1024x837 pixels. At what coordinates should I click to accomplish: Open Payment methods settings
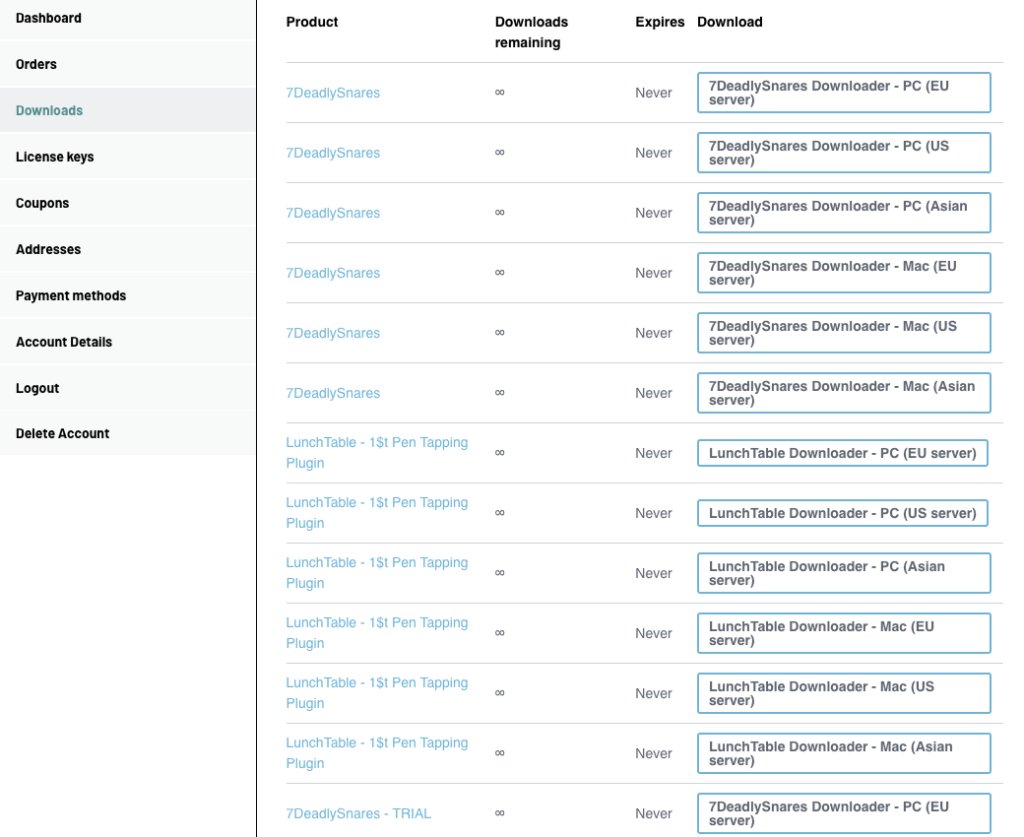(71, 296)
